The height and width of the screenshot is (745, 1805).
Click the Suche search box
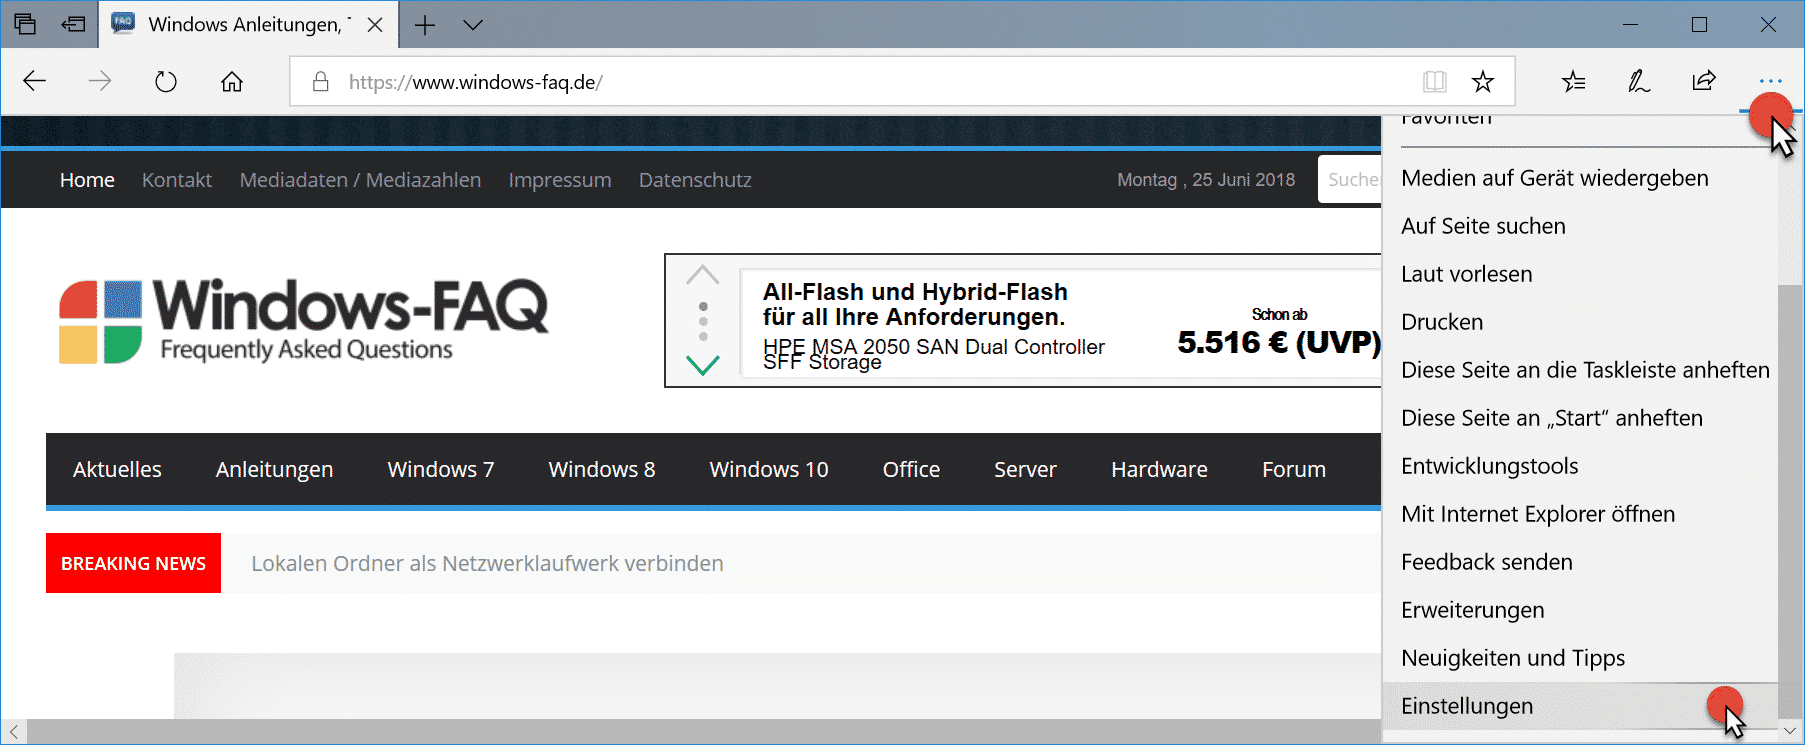pos(1350,180)
